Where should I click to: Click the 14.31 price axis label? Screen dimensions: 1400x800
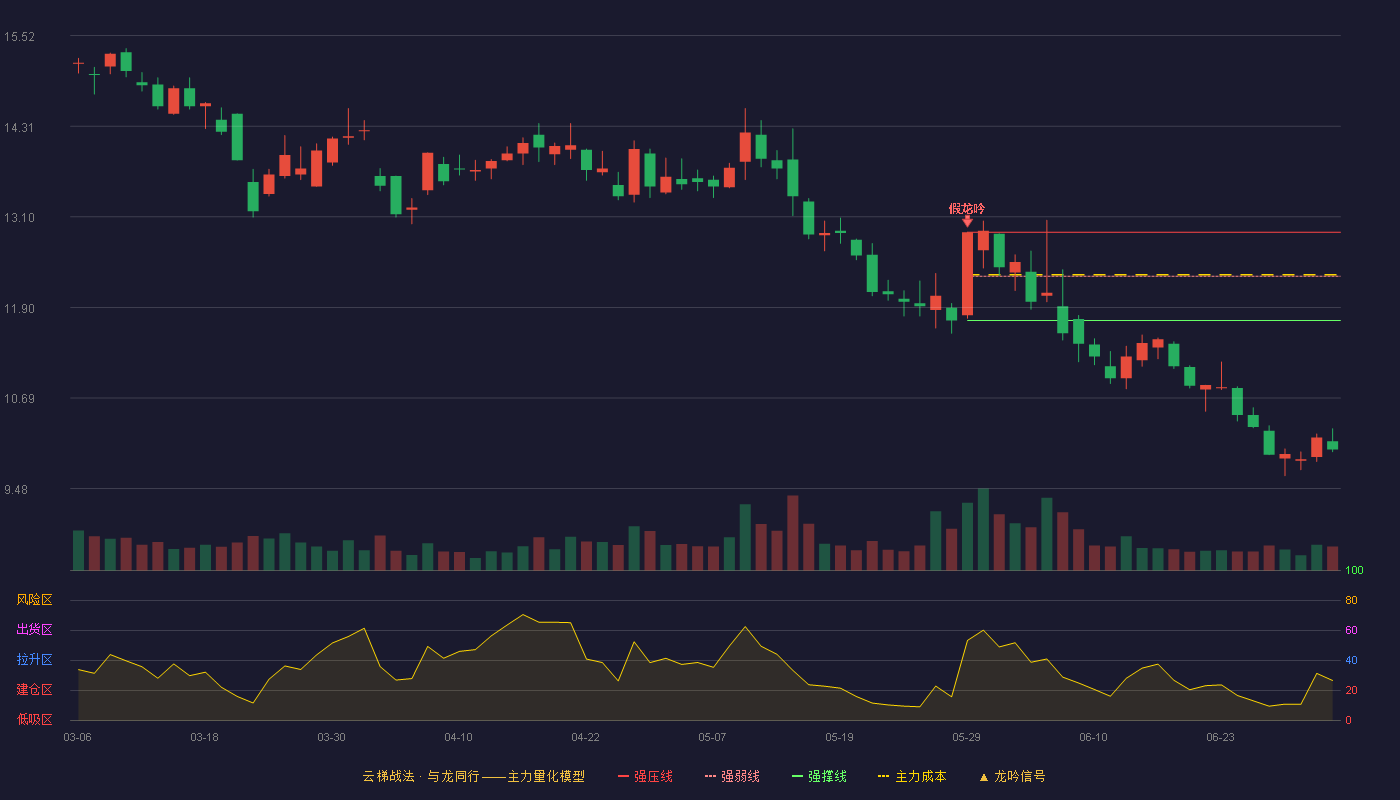point(19,127)
